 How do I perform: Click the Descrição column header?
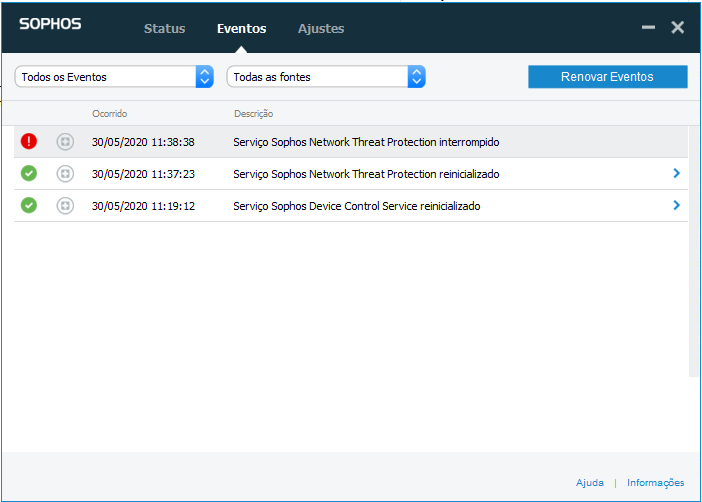pos(253,114)
